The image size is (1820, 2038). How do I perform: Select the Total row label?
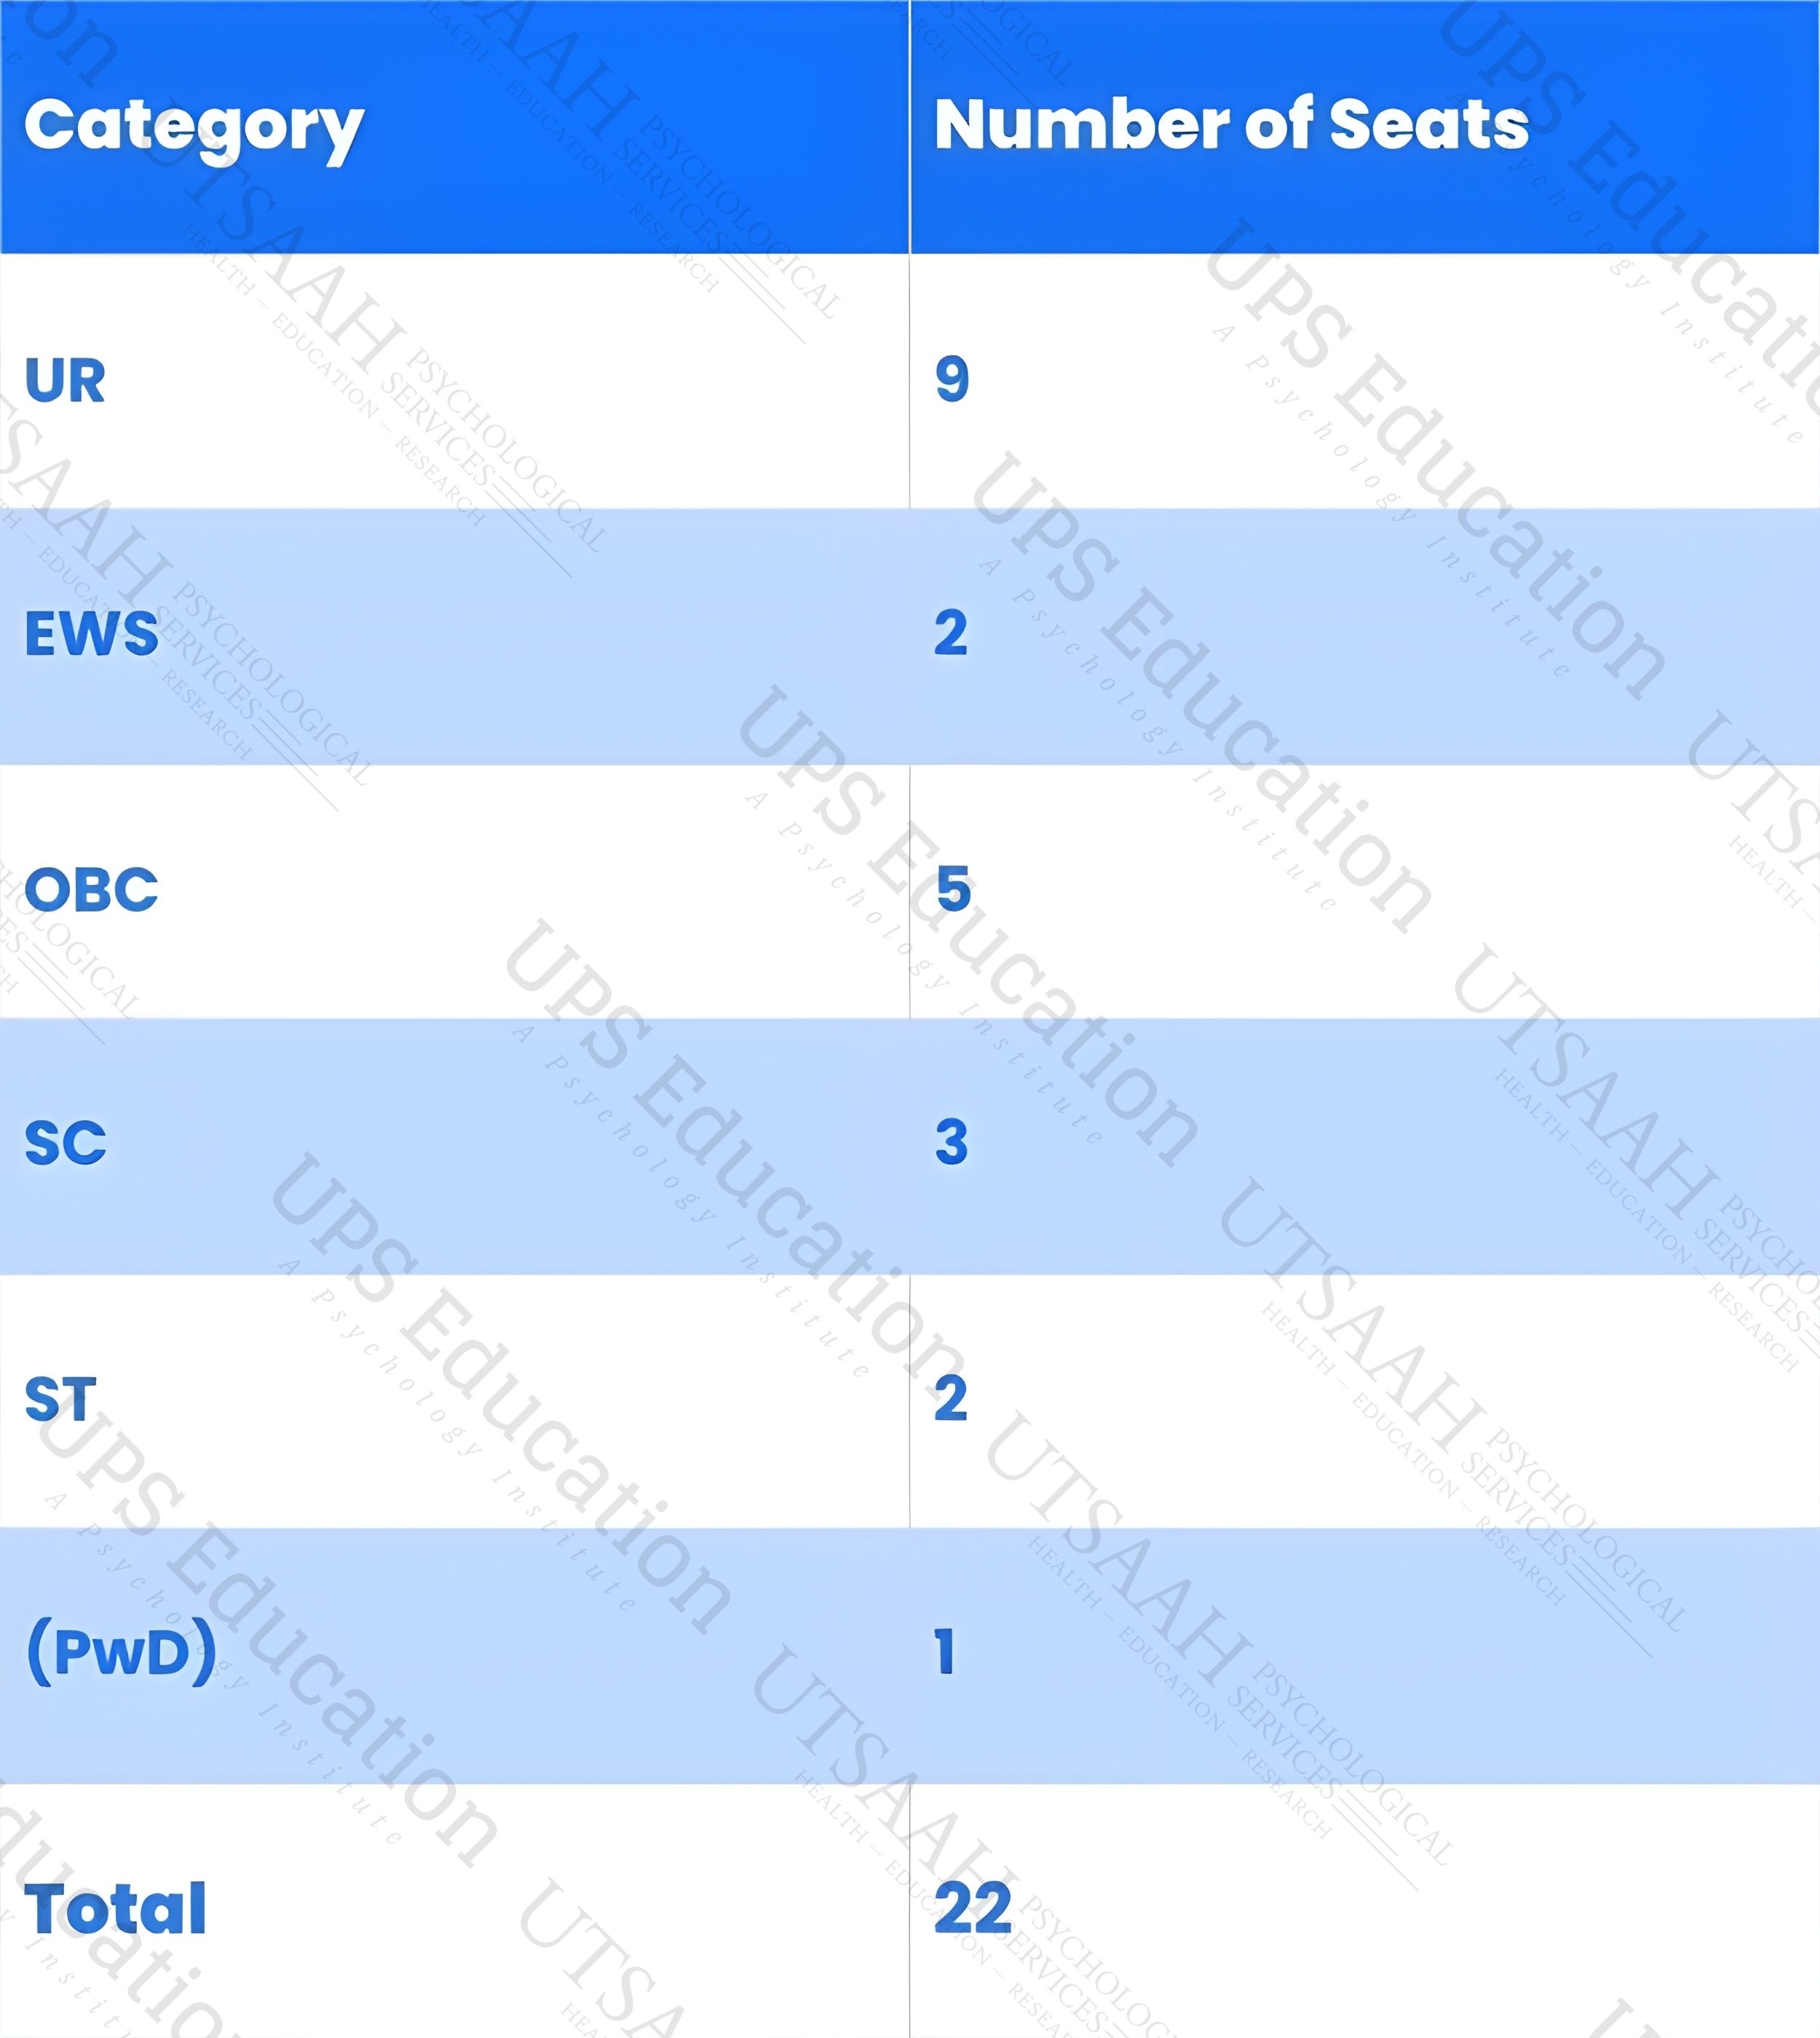click(115, 1909)
